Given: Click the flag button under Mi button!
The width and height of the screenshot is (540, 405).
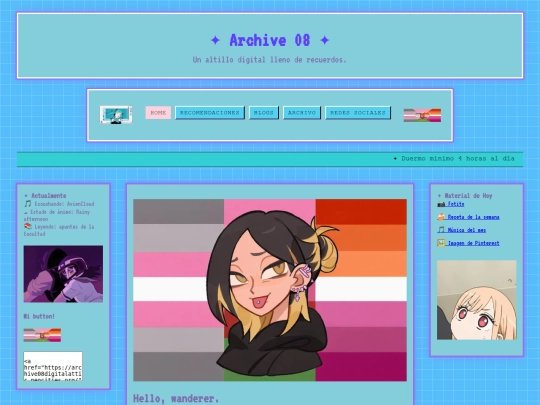Looking at the screenshot, I should tap(42, 335).
